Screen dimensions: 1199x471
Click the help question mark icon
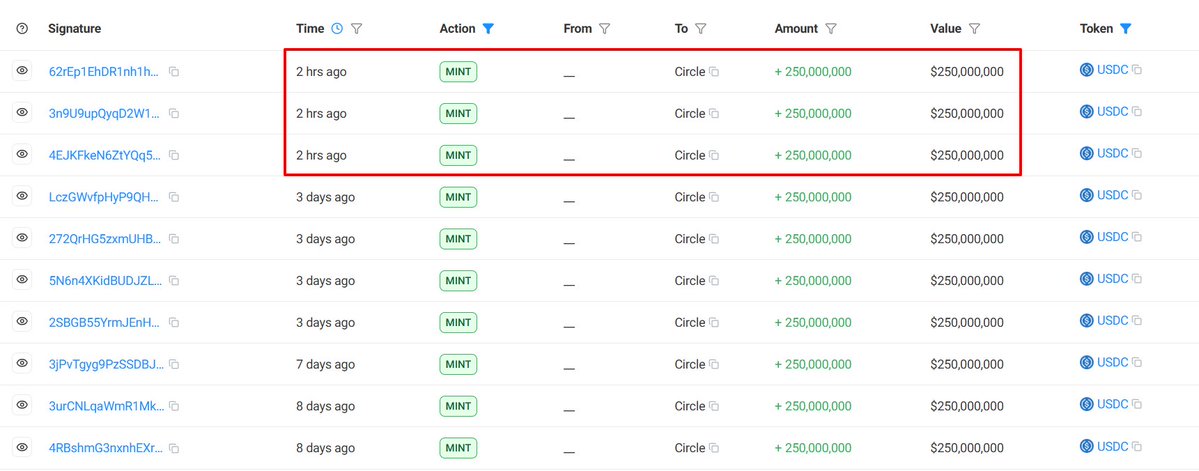(22, 29)
